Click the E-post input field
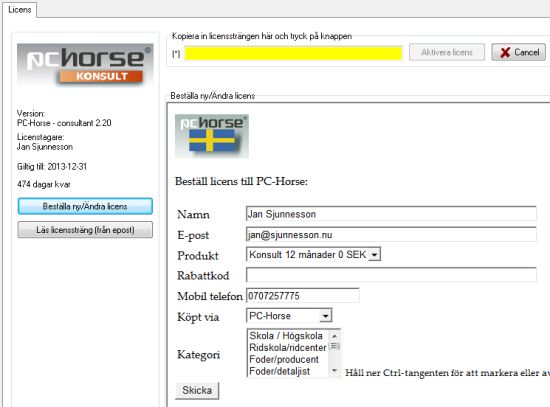 click(x=391, y=234)
